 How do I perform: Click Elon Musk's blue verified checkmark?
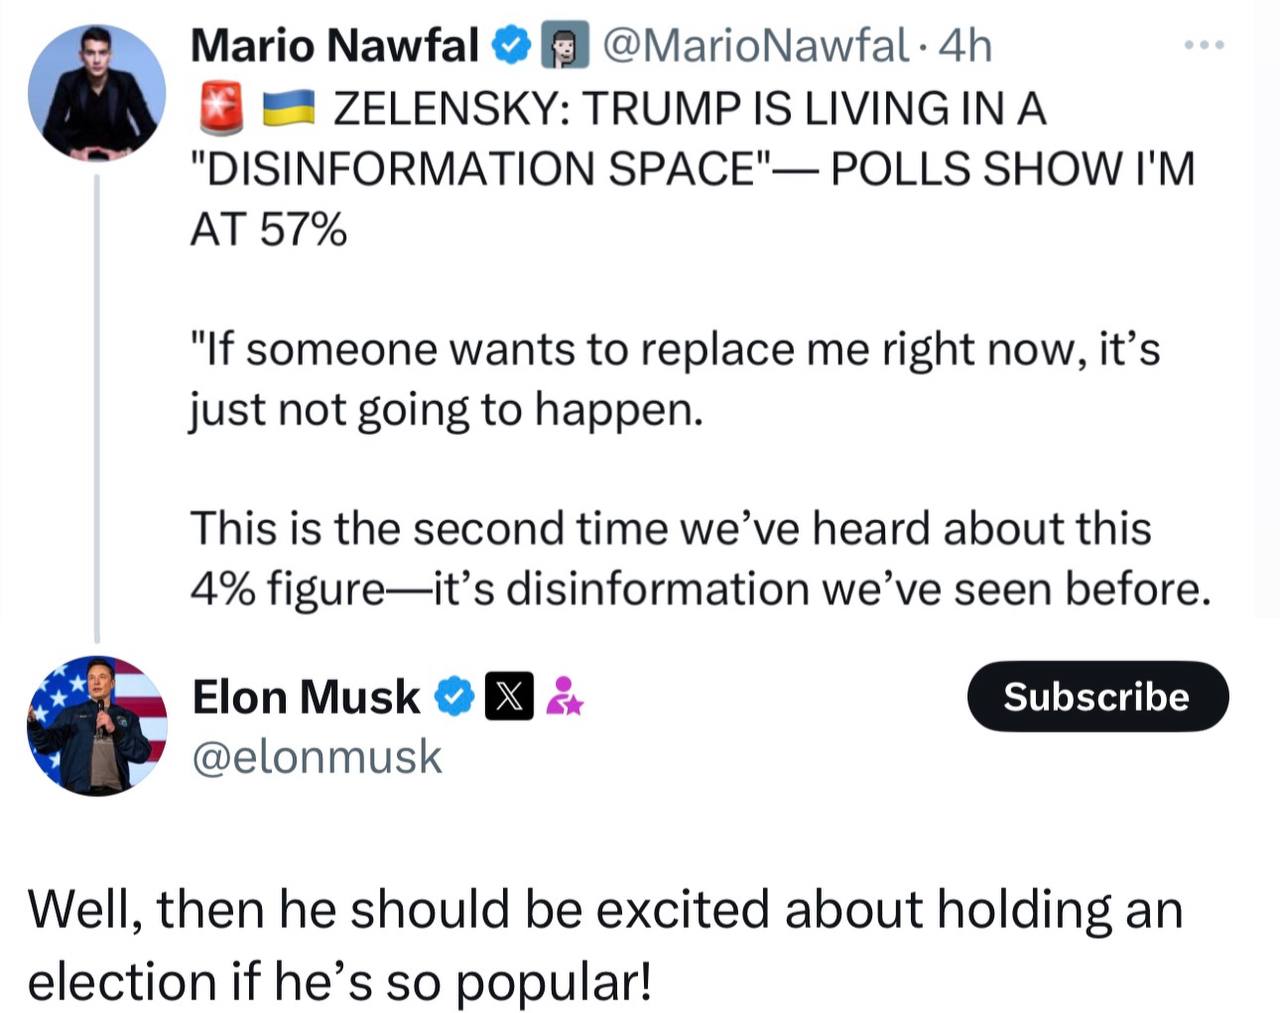point(455,697)
